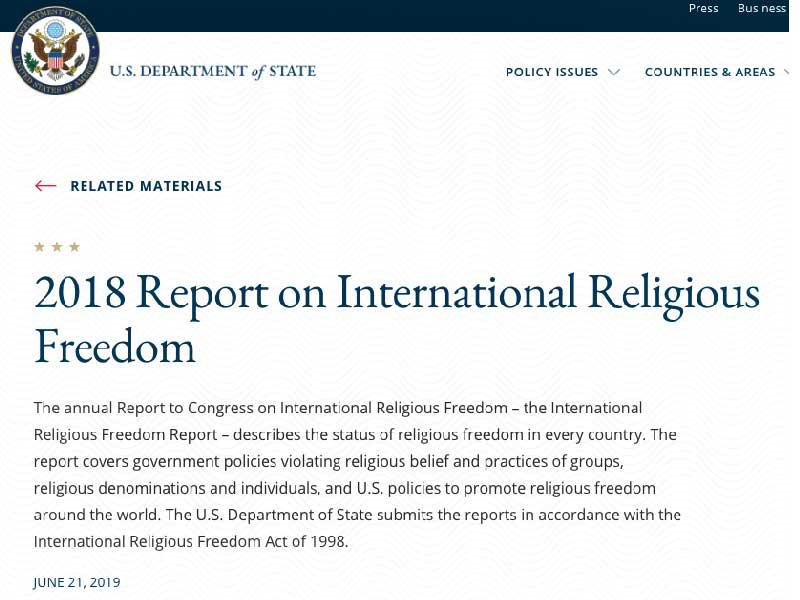Open the Policy Issues menu
Screen dimensions: 800x600
552,72
